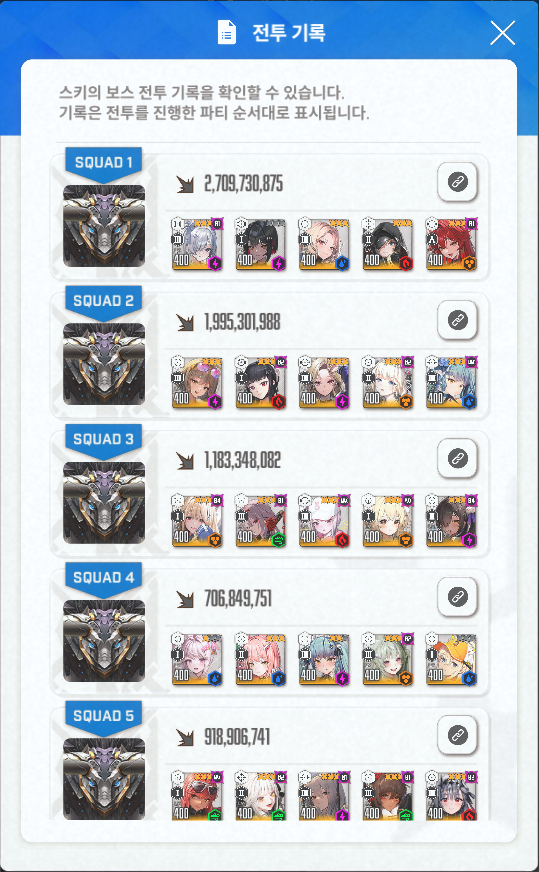Viewport: 539px width, 872px height.
Task: Click the link icon for Squad 2
Action: pos(457,320)
